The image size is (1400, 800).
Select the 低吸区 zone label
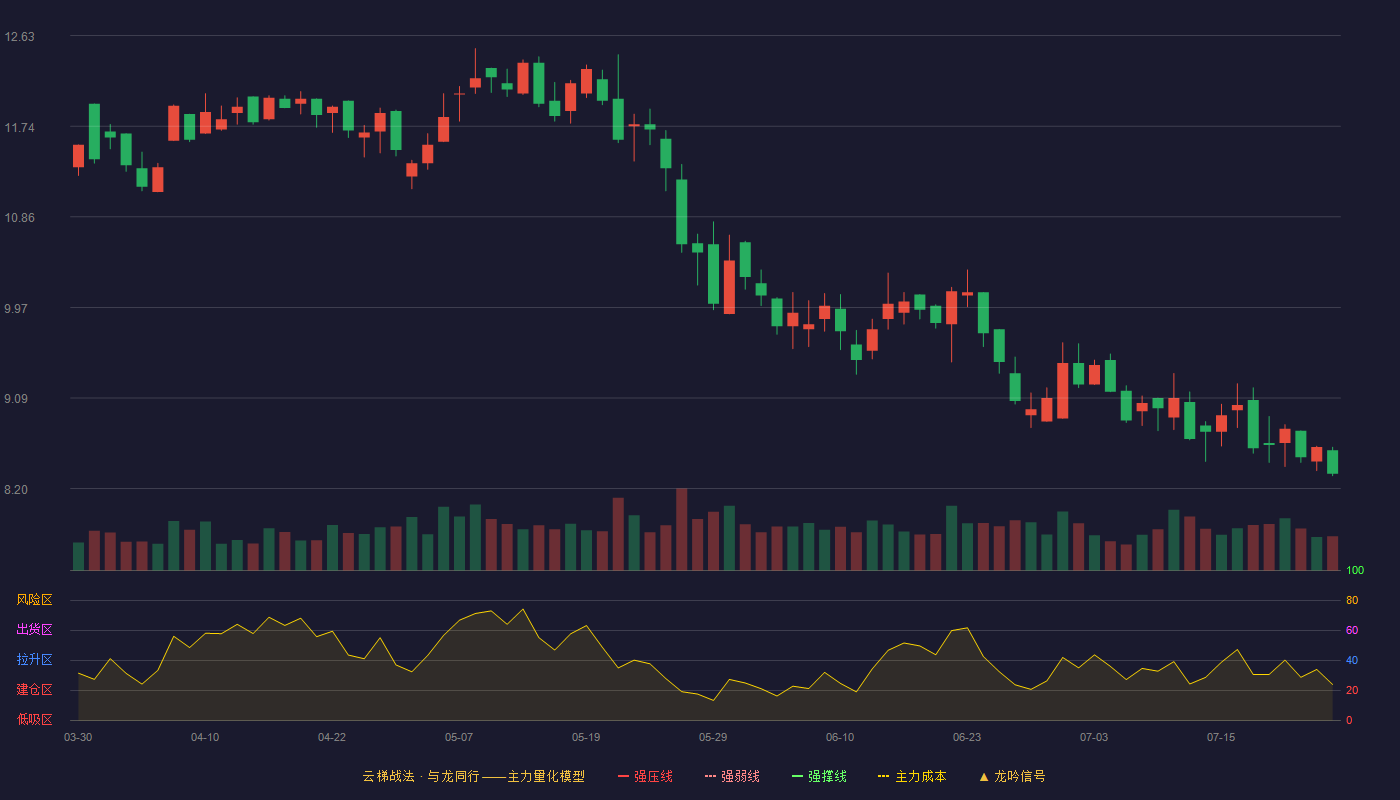click(x=34, y=719)
